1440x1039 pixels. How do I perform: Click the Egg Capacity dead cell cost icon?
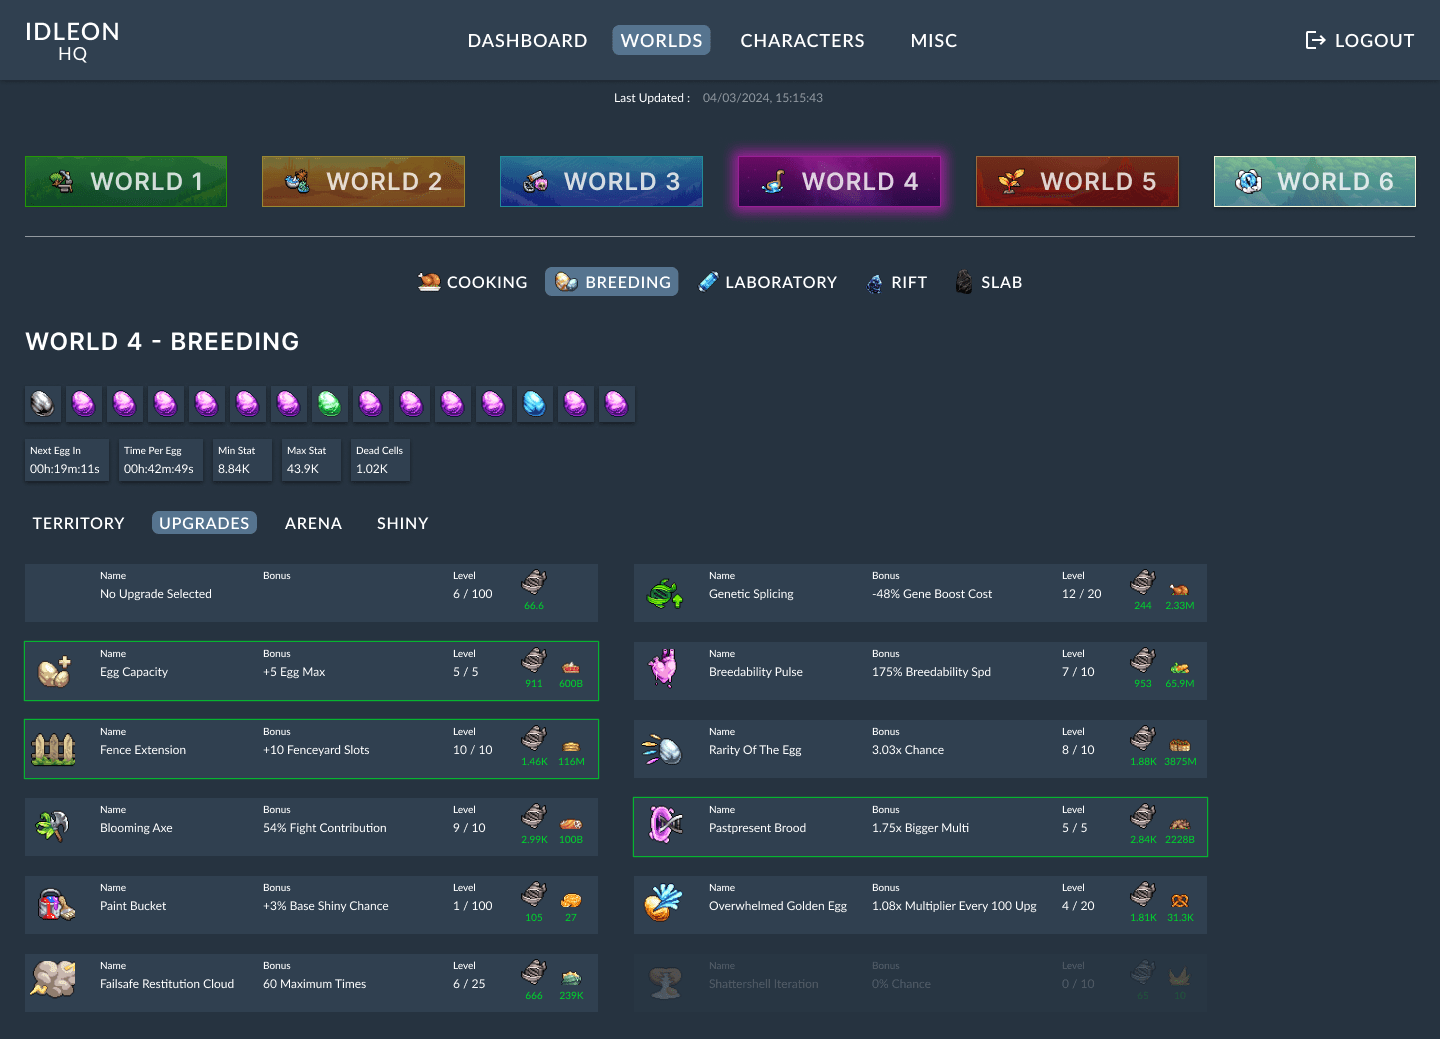pos(534,660)
